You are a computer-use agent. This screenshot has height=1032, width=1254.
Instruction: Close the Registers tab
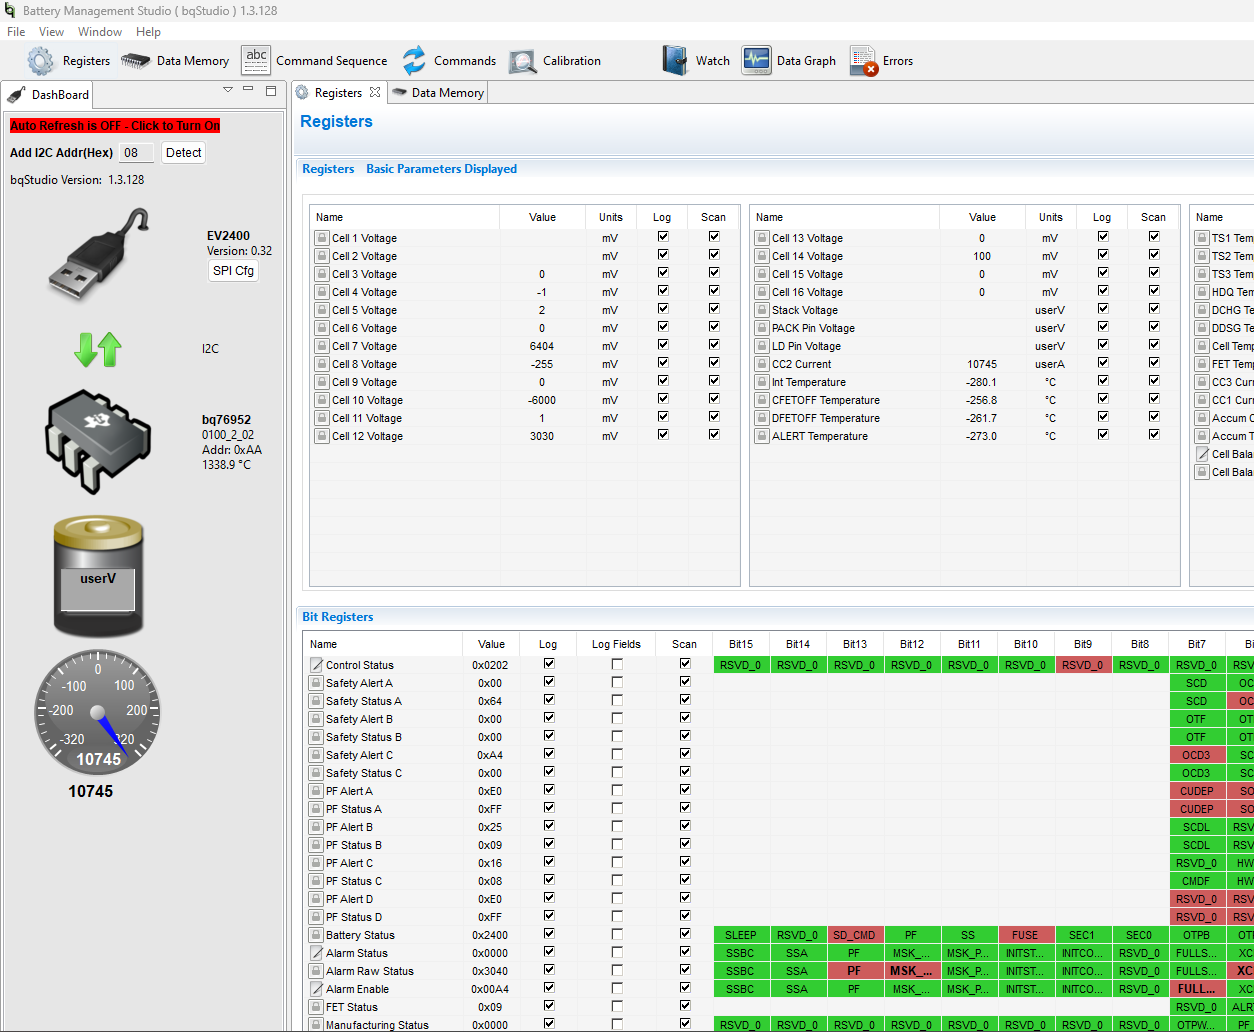point(375,92)
